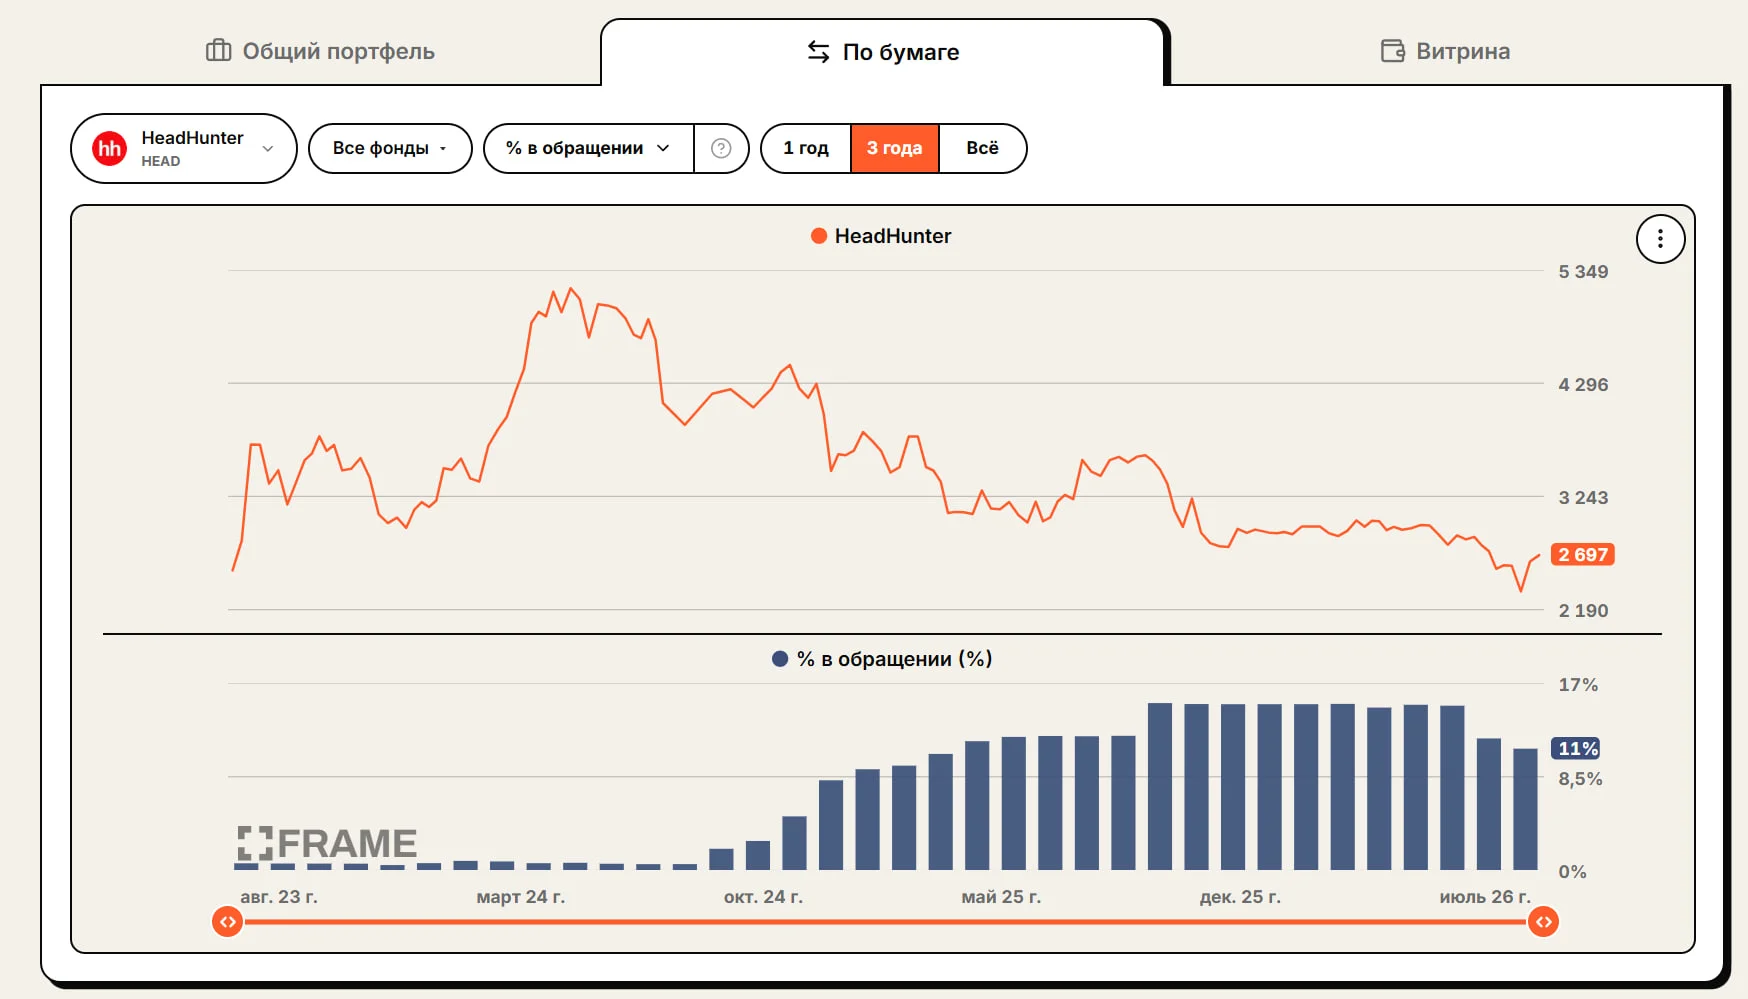Open the Витрина tab

[1445, 51]
